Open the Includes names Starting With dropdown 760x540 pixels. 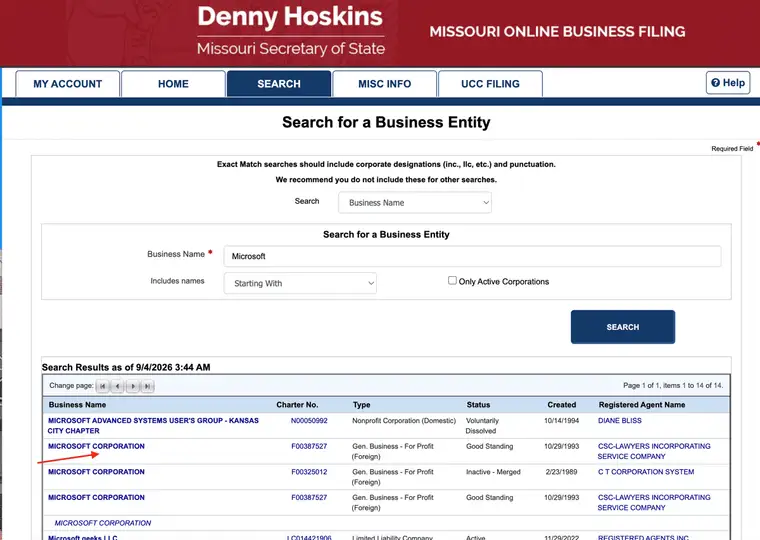pyautogui.click(x=300, y=283)
